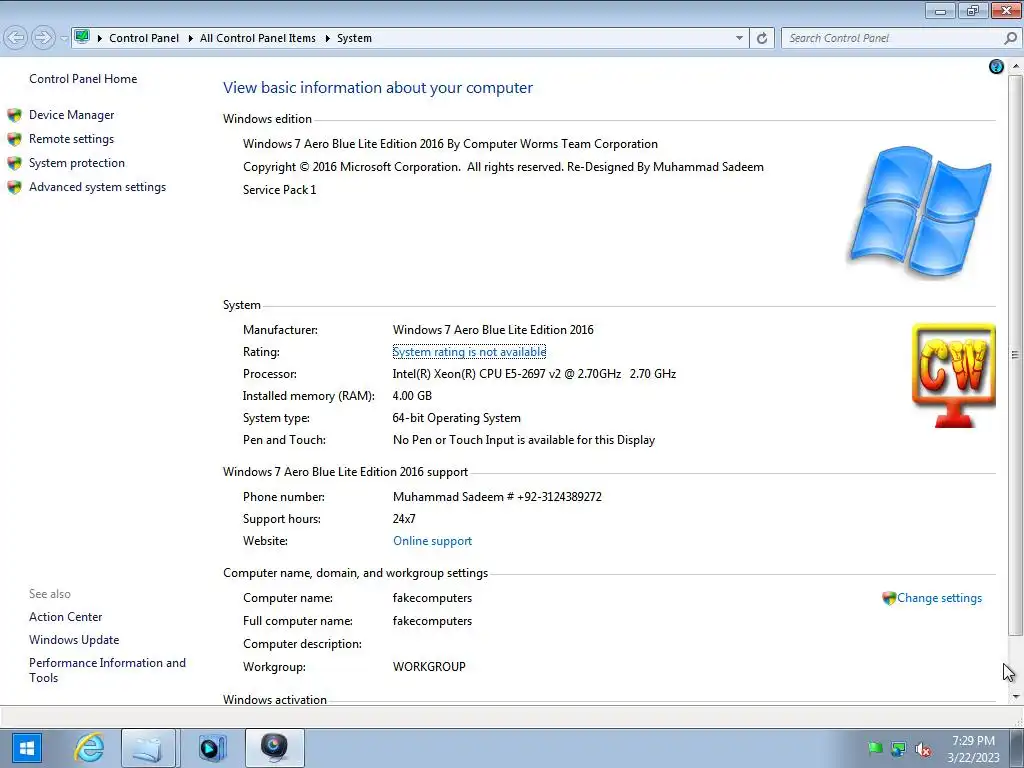Select the phone number Muhammad Sadeem text
Viewport: 1024px width, 768px height.
pyautogui.click(x=497, y=497)
